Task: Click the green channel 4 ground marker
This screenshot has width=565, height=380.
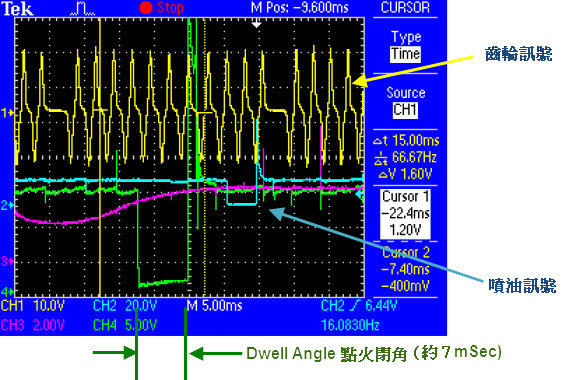Action: coord(8,291)
